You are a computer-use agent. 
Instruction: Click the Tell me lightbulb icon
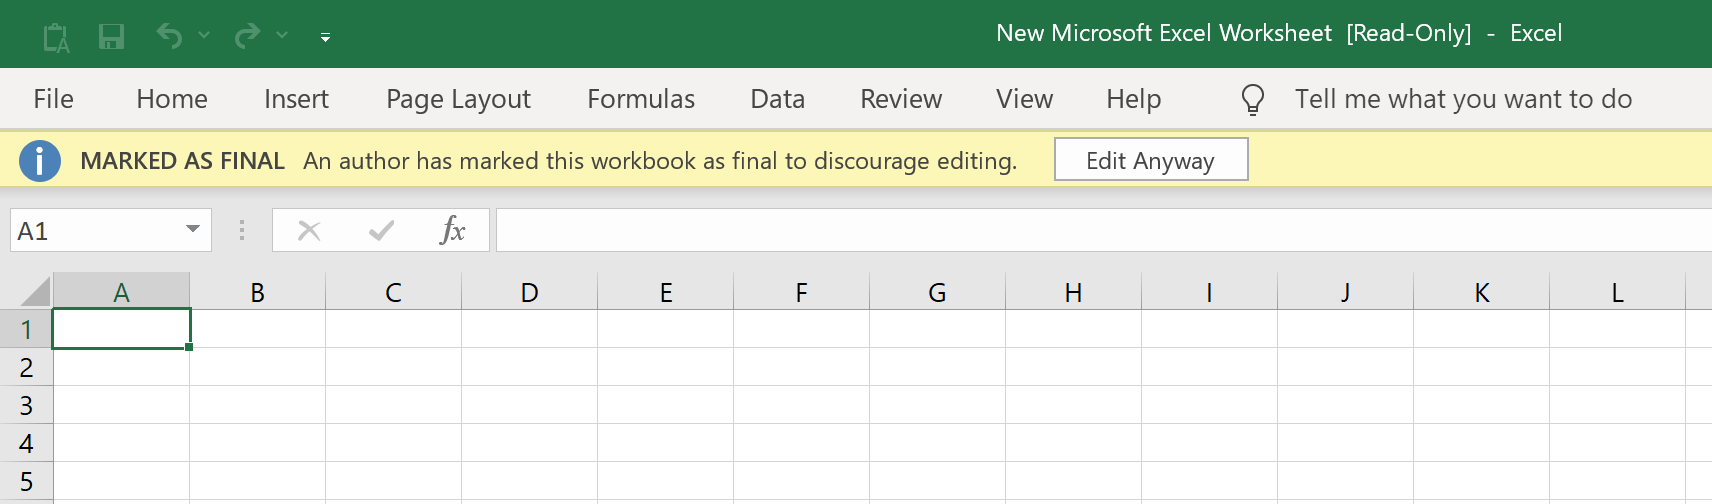click(1253, 99)
